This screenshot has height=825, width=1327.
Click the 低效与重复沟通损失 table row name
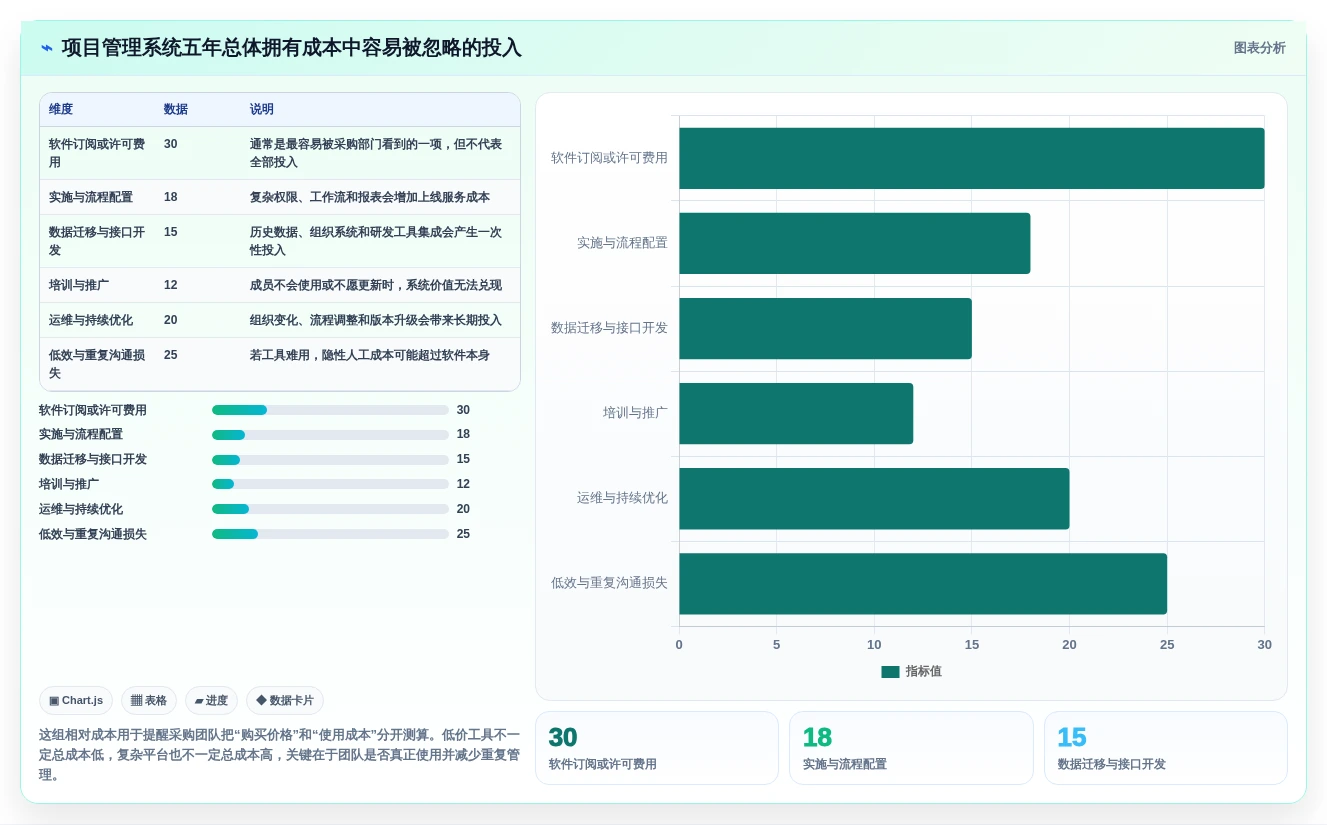(x=97, y=364)
